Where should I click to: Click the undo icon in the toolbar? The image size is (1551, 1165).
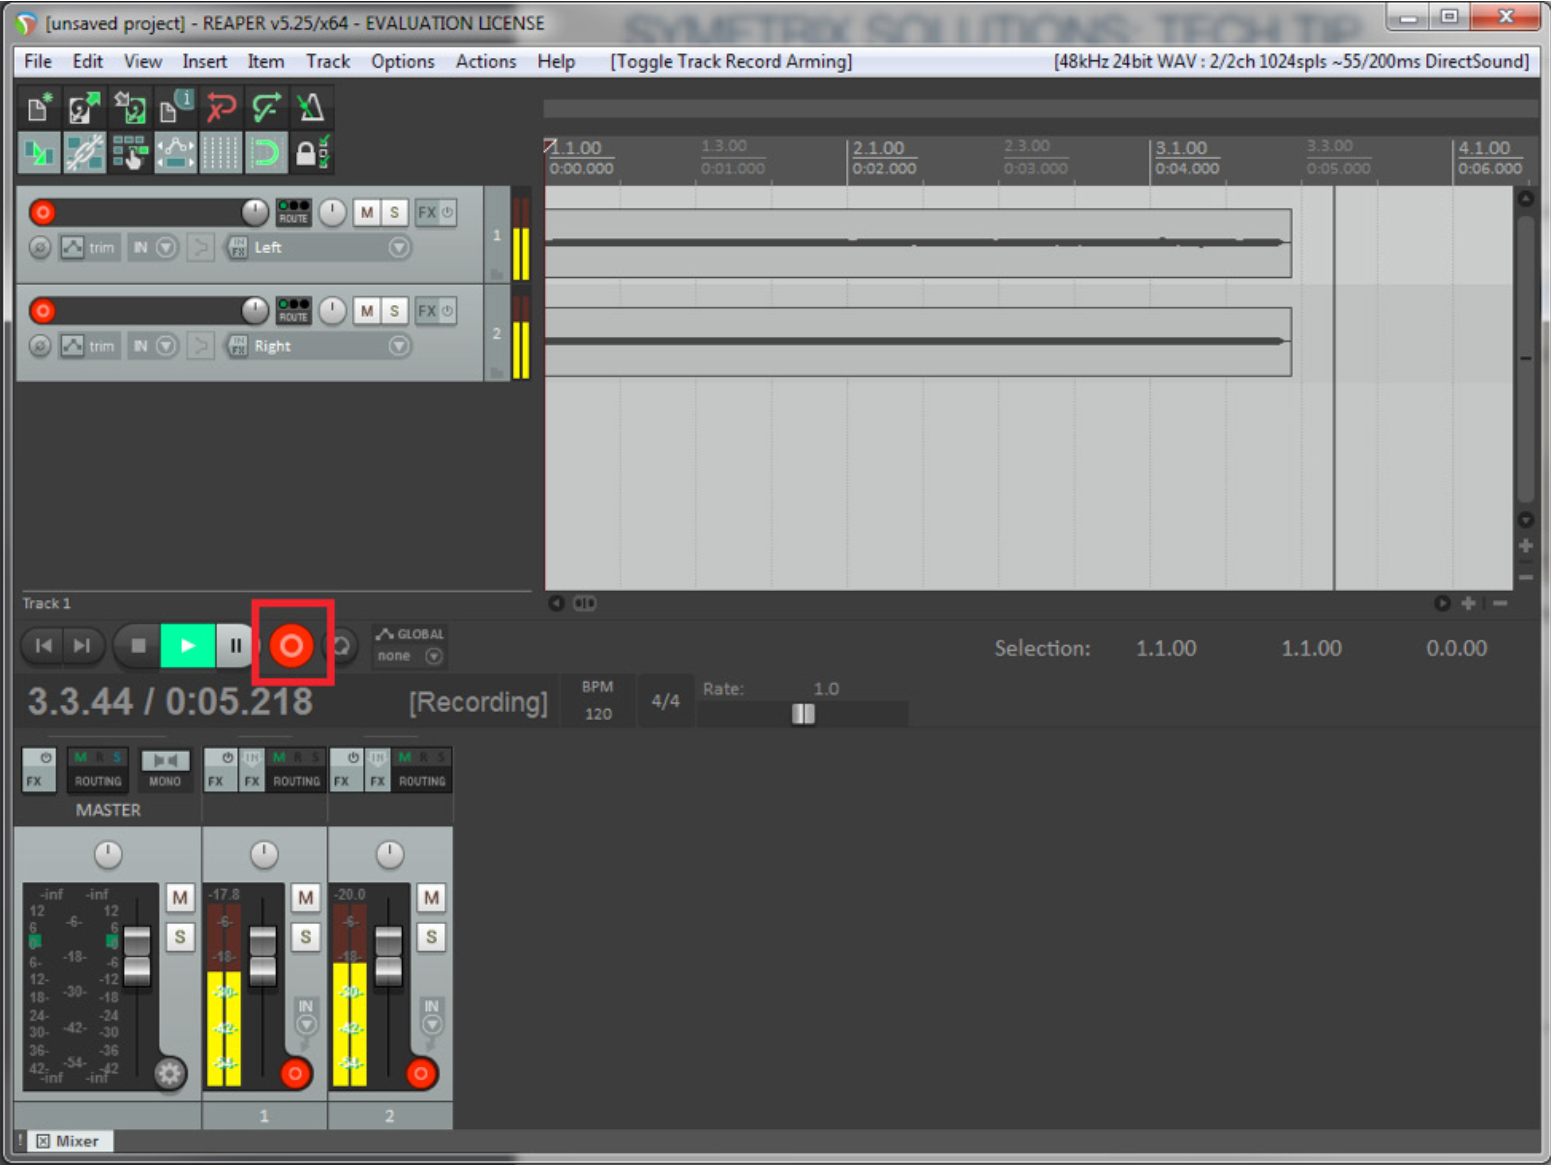(221, 108)
